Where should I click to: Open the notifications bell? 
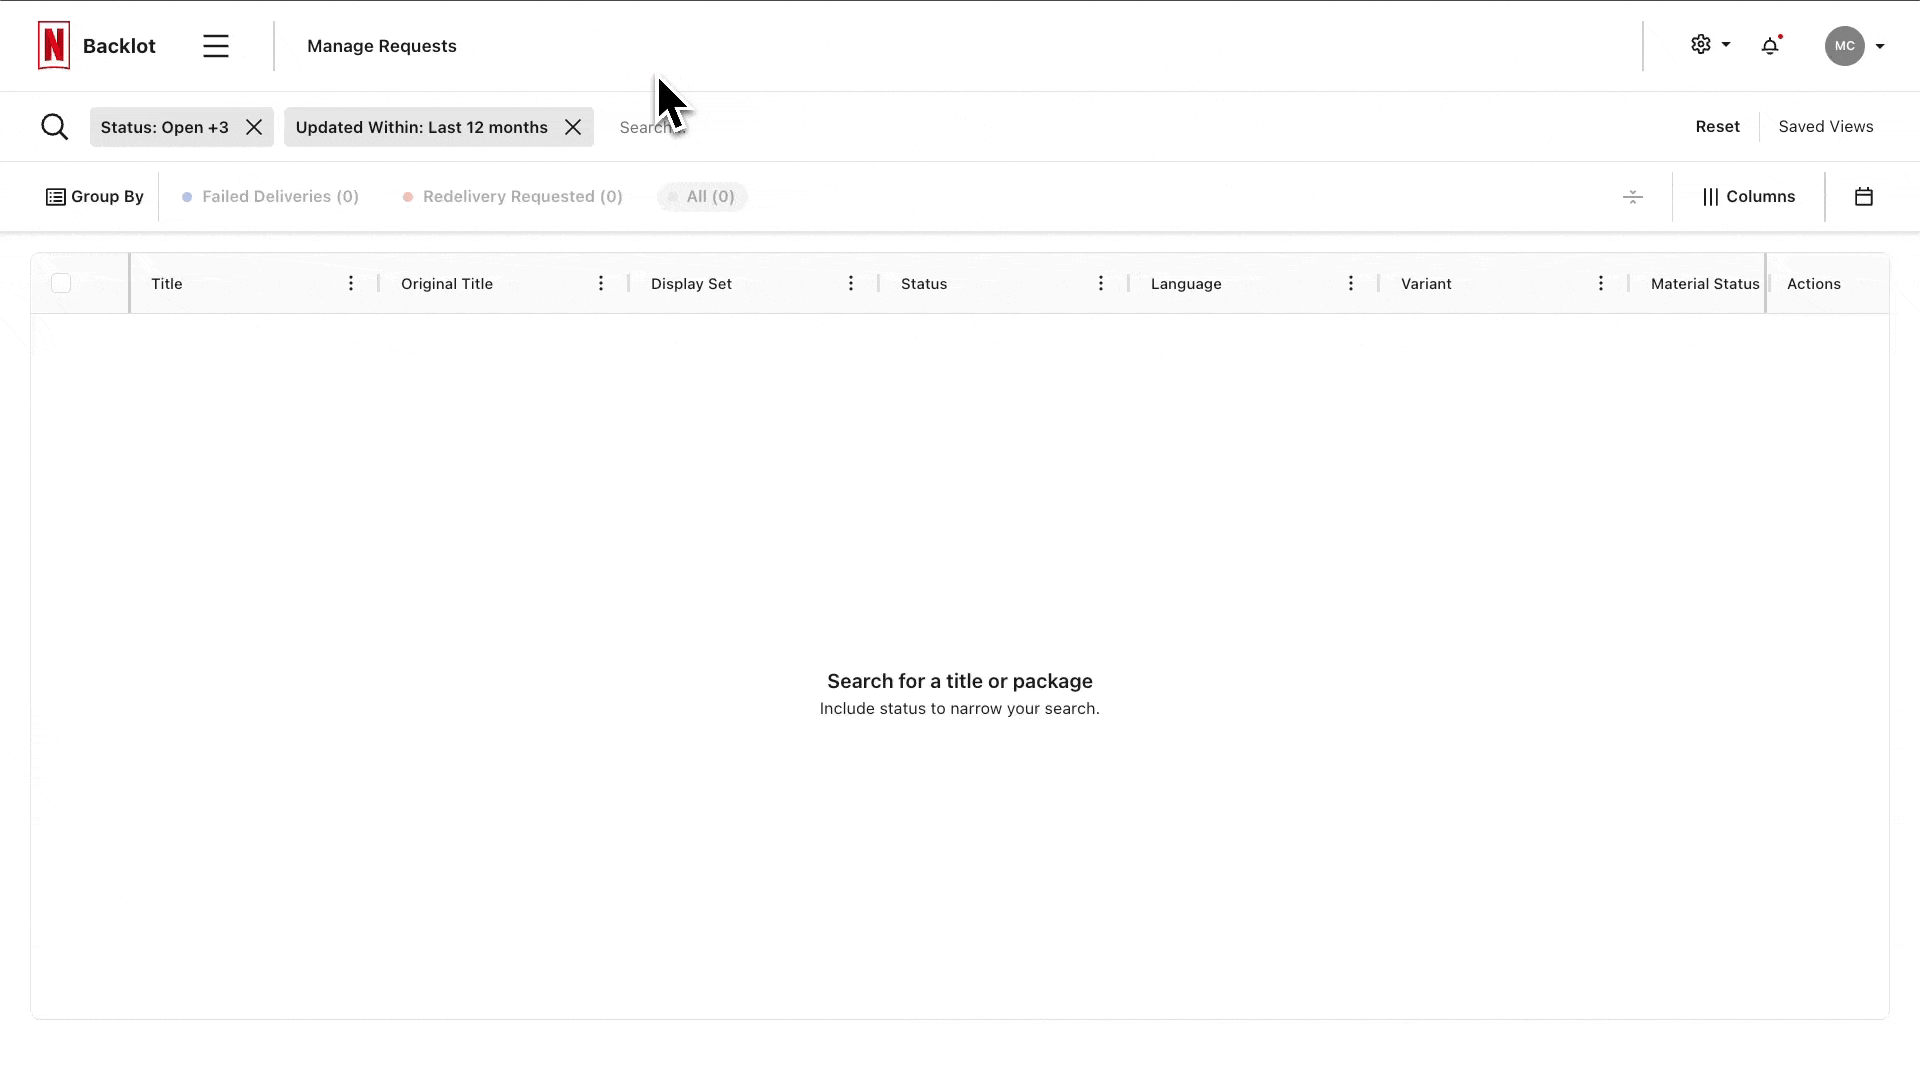click(1771, 45)
